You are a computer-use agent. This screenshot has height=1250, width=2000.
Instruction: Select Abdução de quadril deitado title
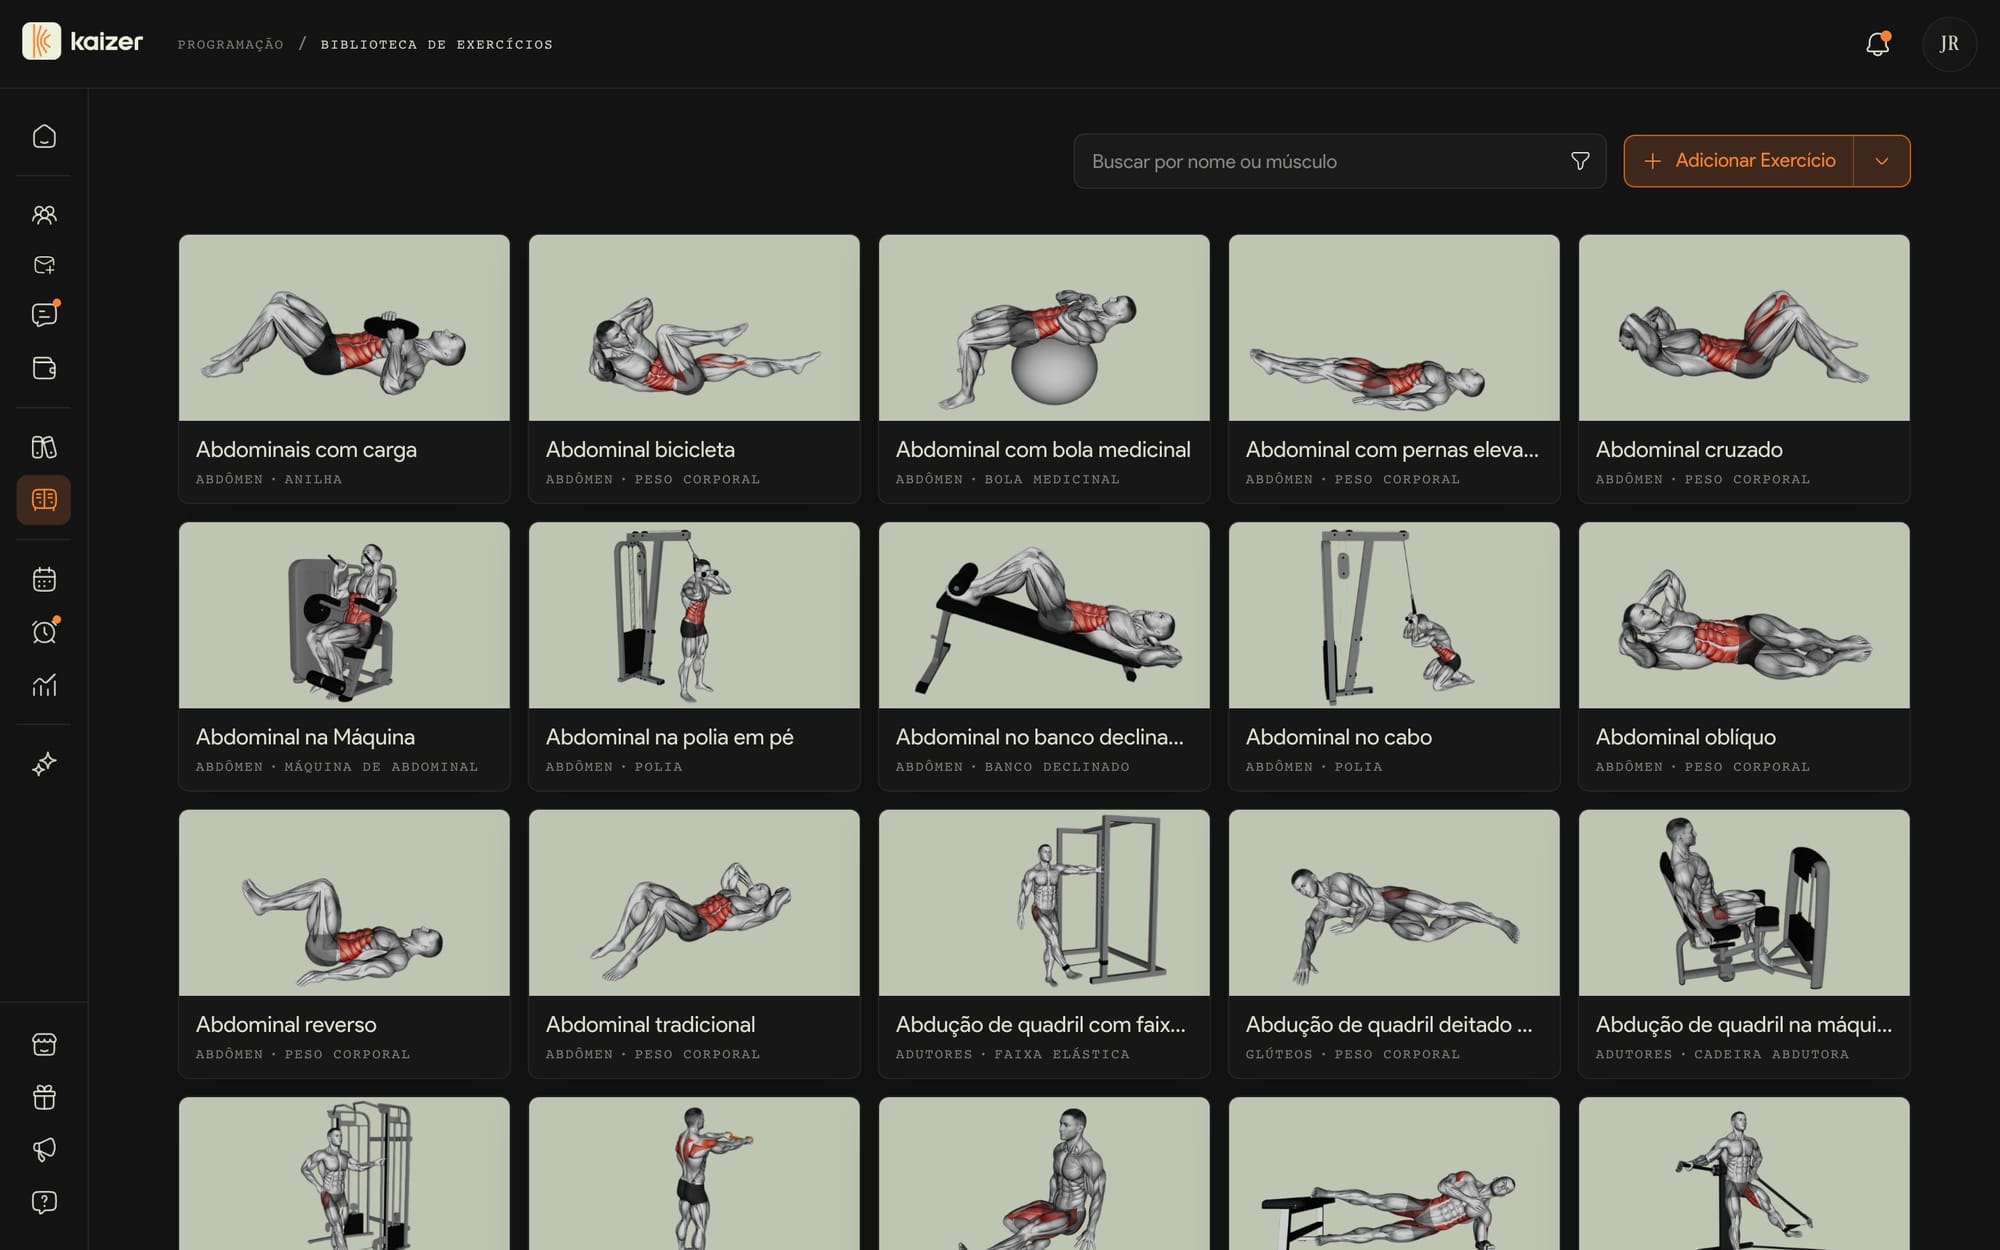tap(1389, 1025)
